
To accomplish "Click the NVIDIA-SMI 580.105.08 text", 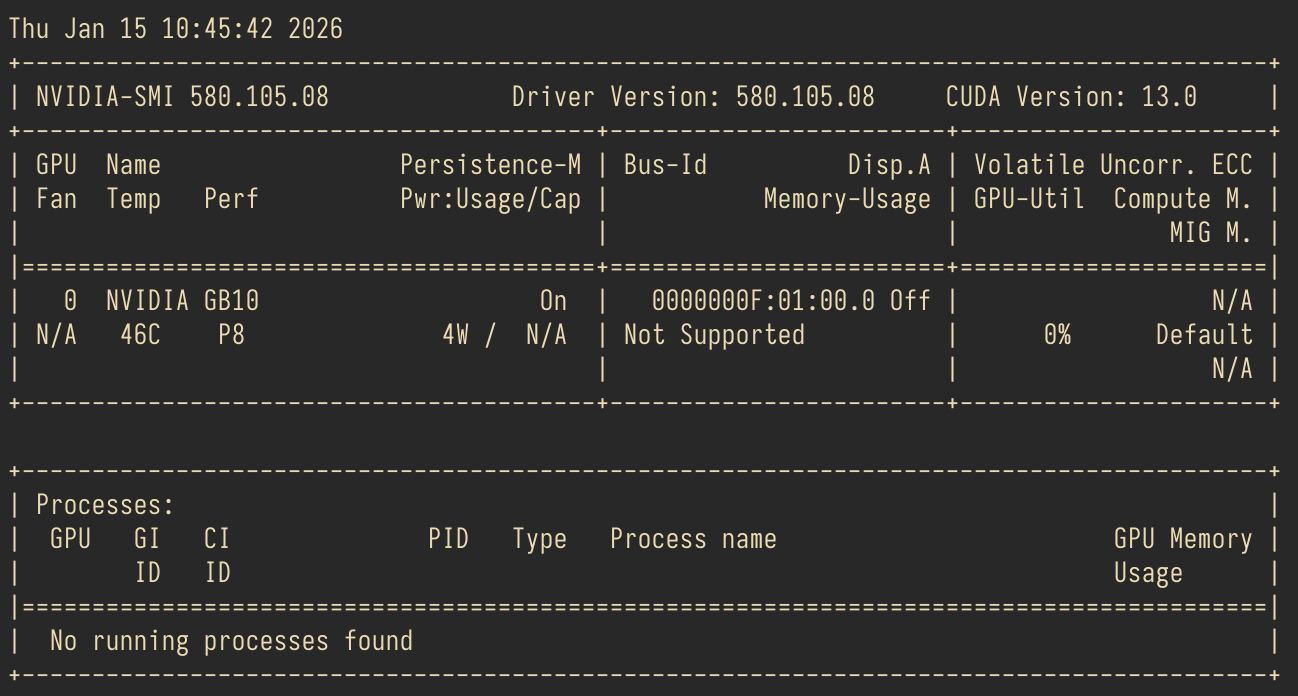I will click(182, 97).
